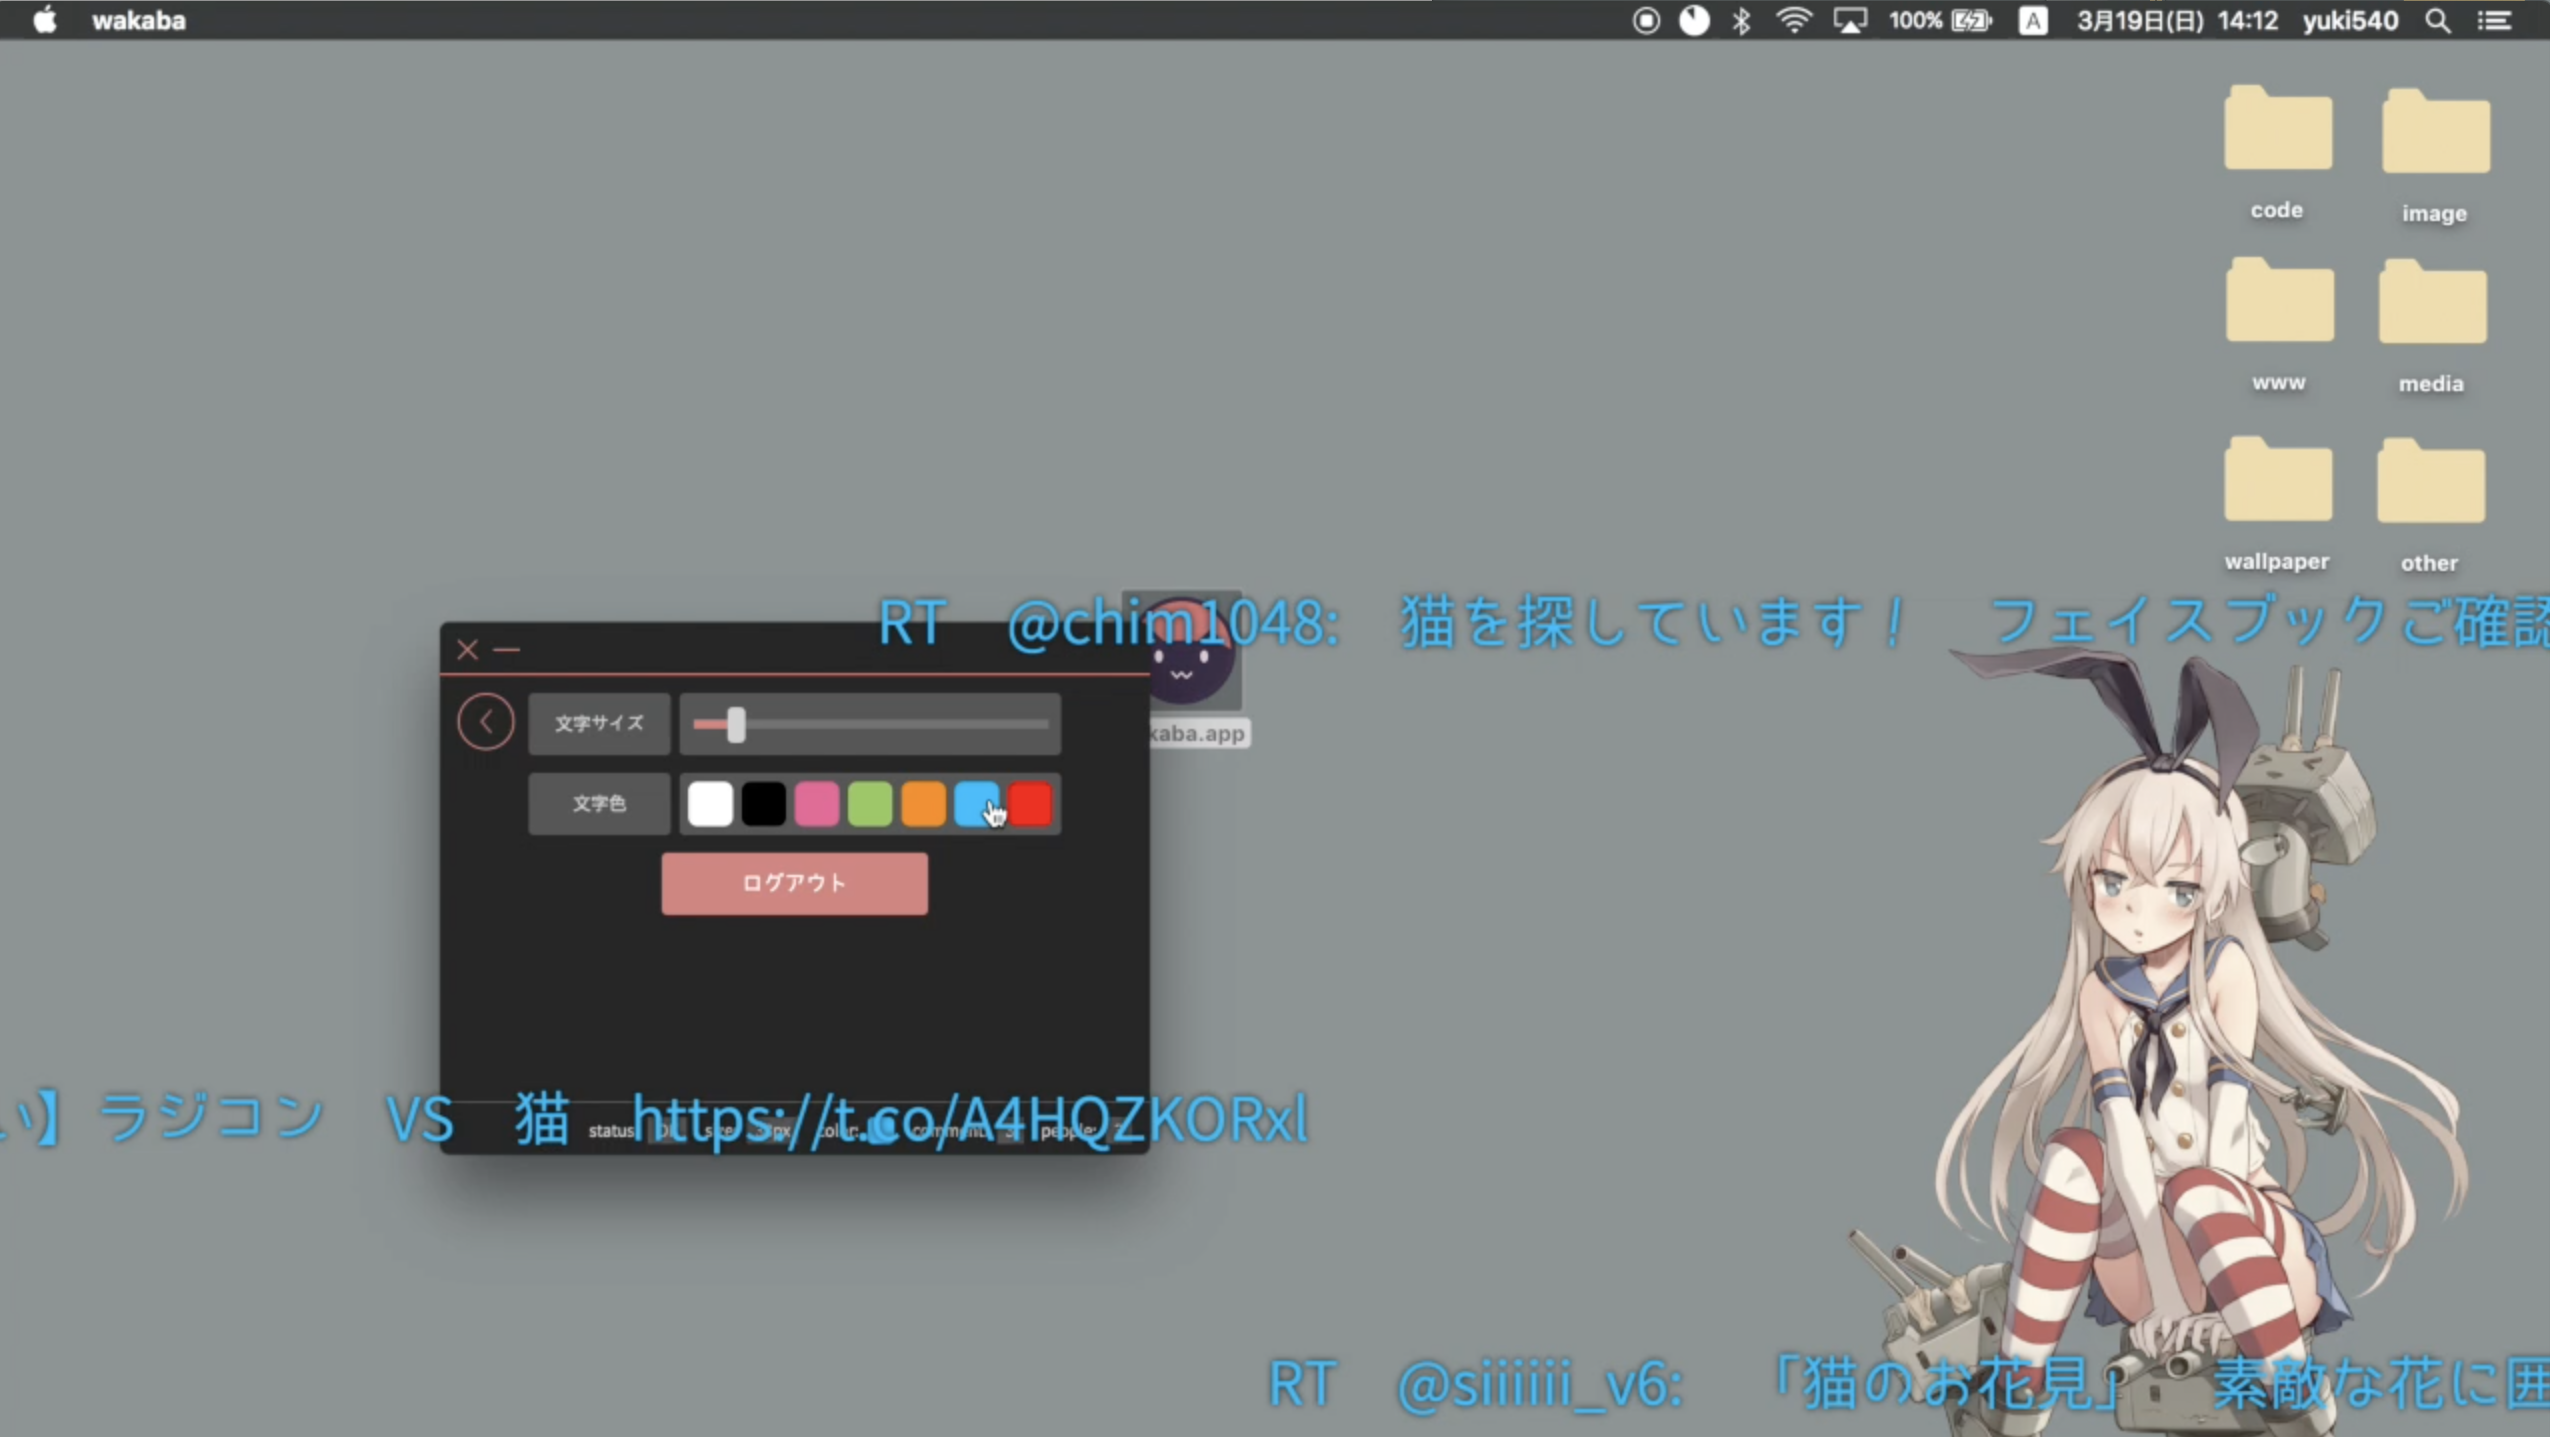Click the font size slider handle
Screen dimensions: 2550x1437
coord(736,724)
